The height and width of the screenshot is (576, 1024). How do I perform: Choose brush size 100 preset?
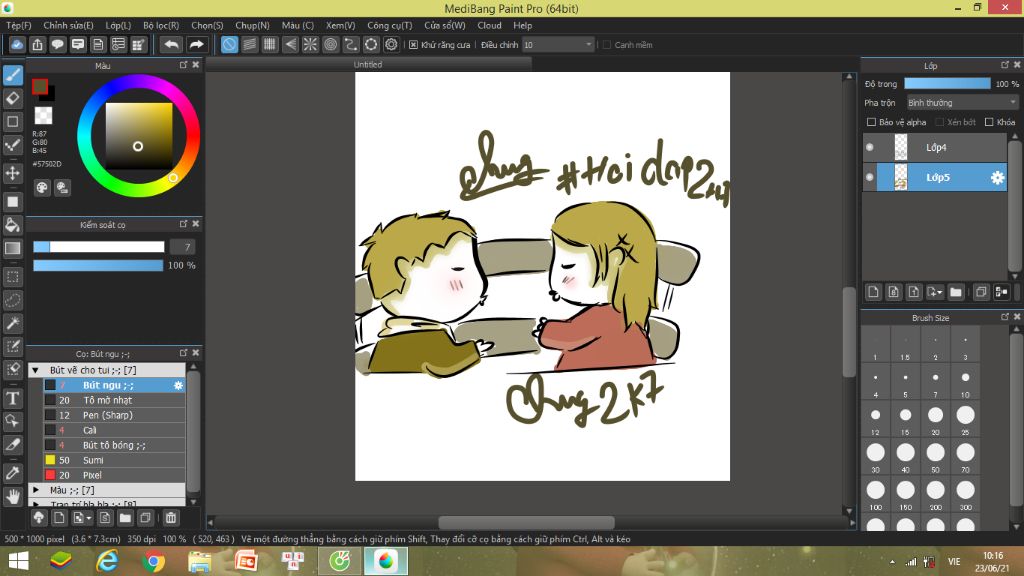coord(875,494)
